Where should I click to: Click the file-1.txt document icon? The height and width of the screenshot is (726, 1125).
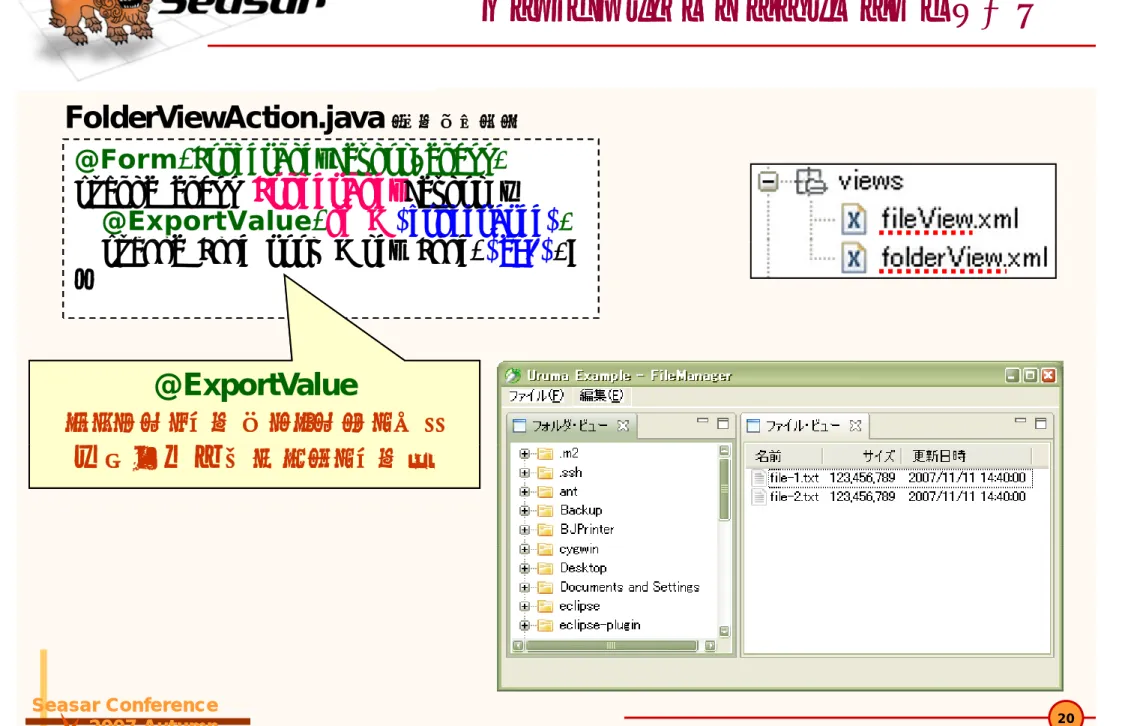click(758, 478)
